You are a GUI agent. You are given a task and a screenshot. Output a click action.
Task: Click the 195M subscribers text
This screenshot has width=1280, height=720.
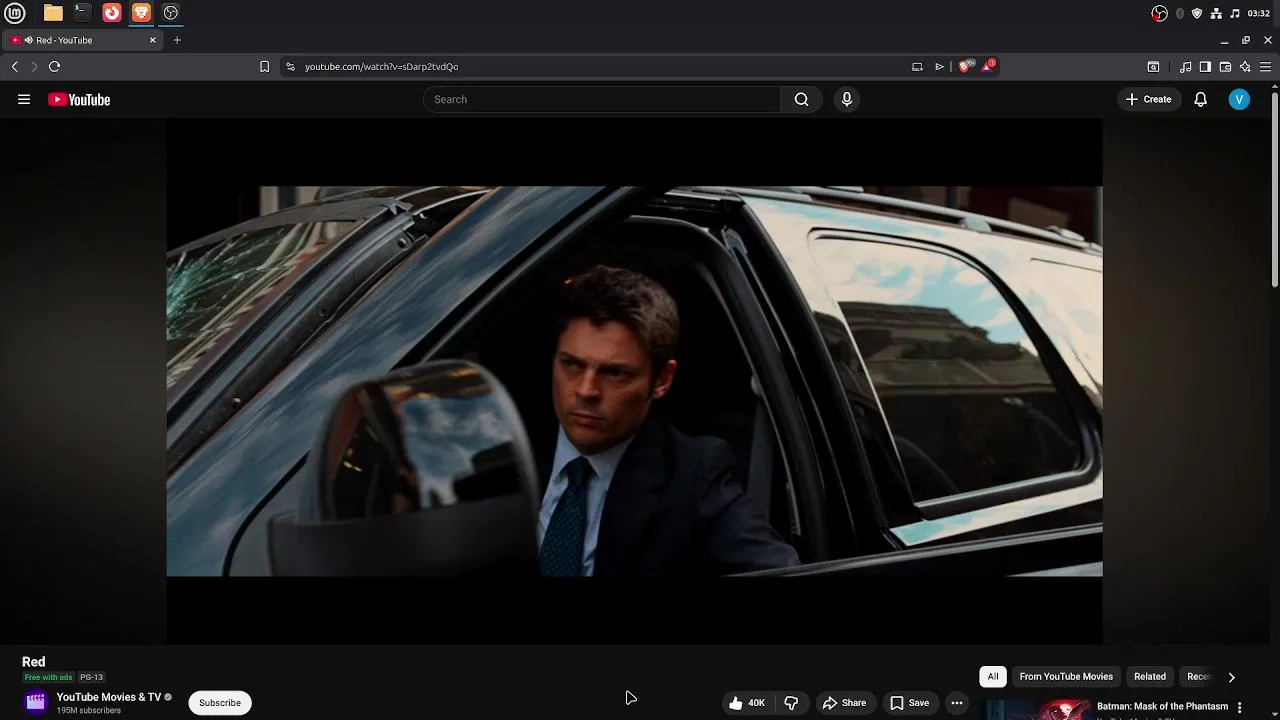pyautogui.click(x=89, y=710)
